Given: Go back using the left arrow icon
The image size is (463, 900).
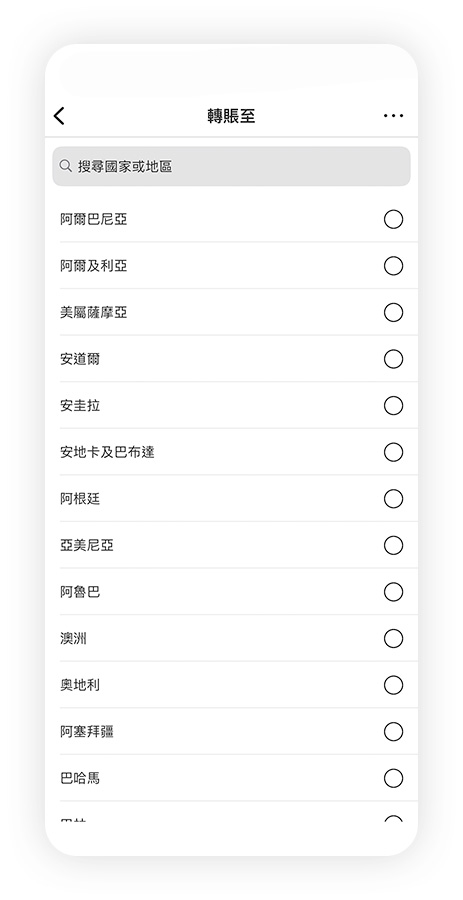Looking at the screenshot, I should coord(59,116).
